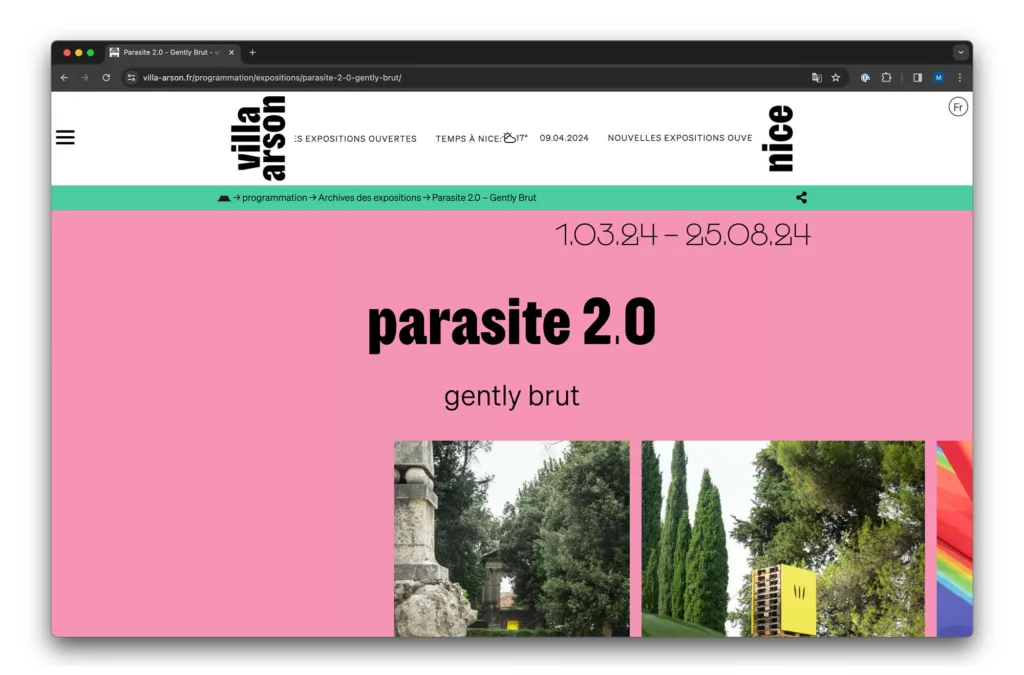The width and height of the screenshot is (1024, 675).
Task: Expand the tab search dropdown arrow
Action: coord(960,52)
